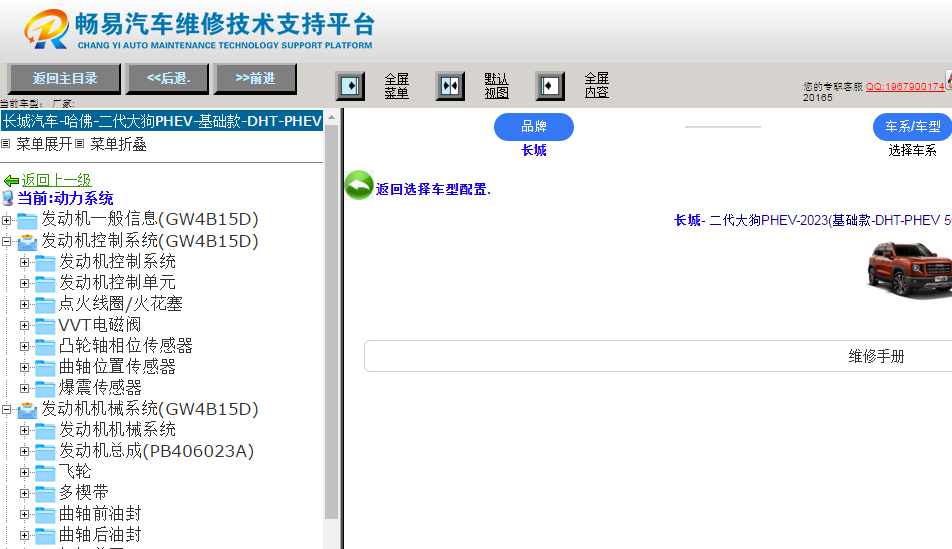Click the folder icon for 发动机控制单元
Image resolution: width=952 pixels, height=549 pixels.
(45, 283)
